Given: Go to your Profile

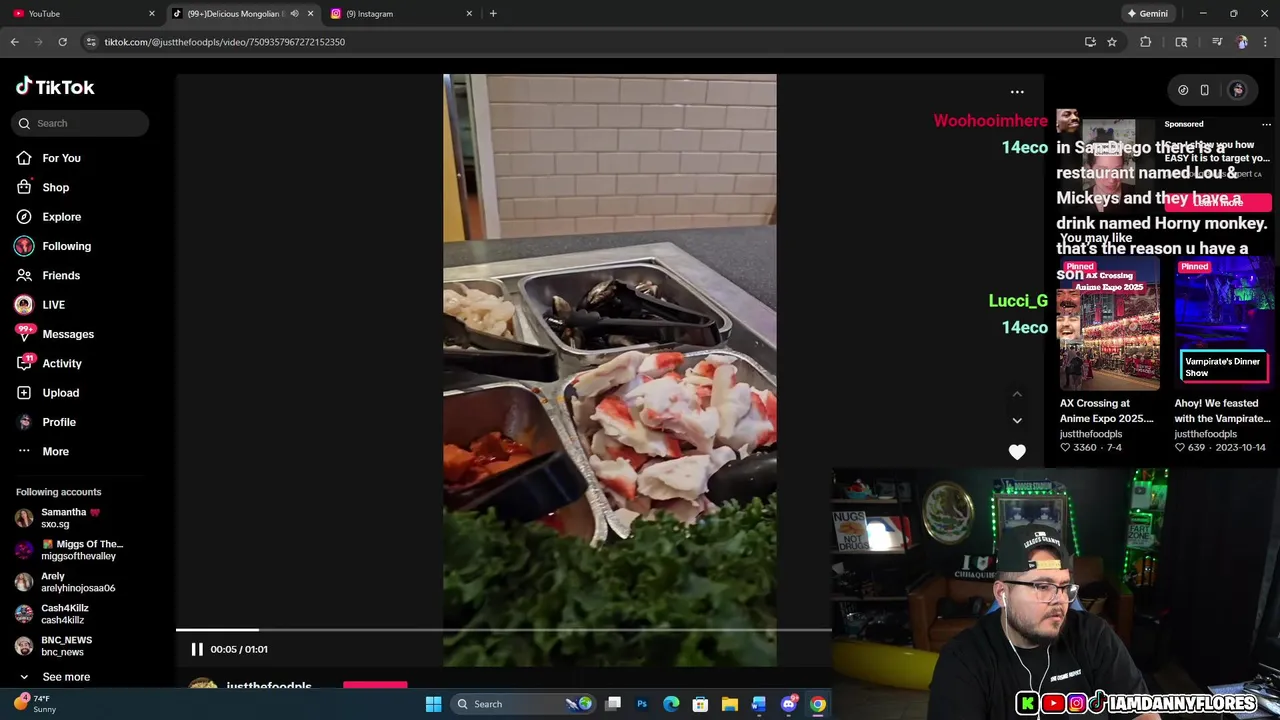Looking at the screenshot, I should pos(58,422).
